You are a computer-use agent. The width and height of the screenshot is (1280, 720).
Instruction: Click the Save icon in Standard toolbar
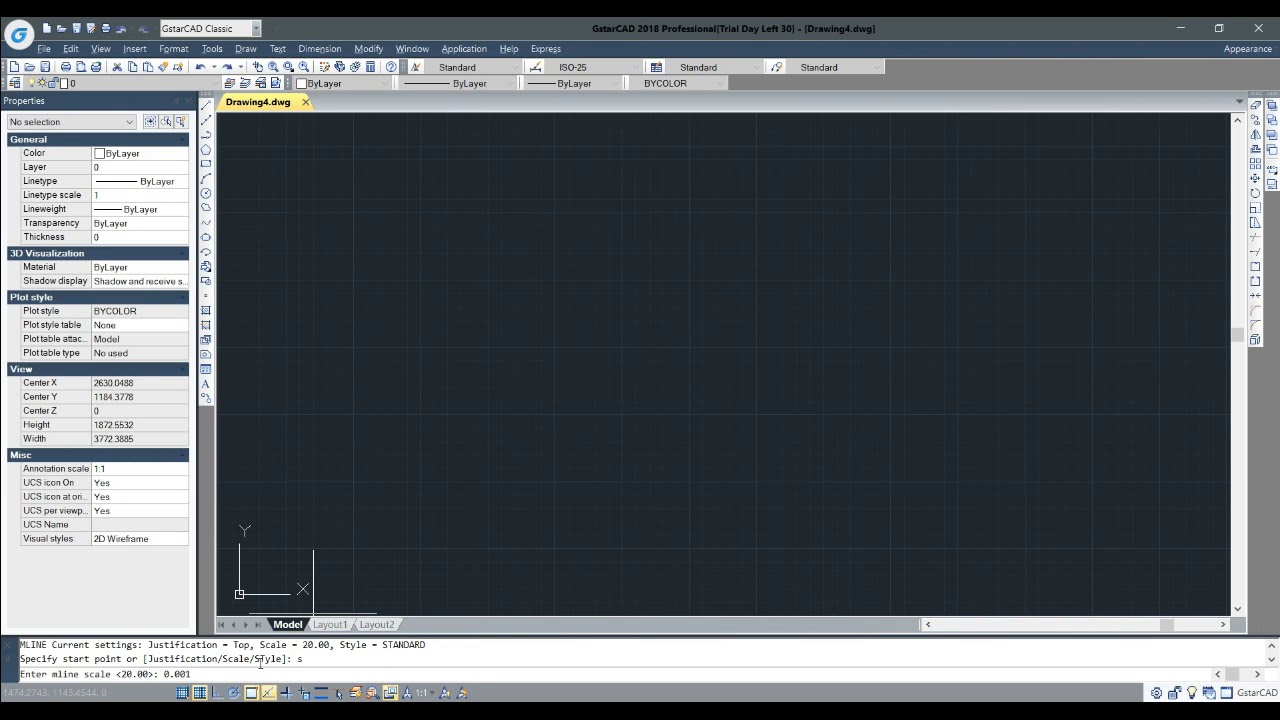coord(45,67)
